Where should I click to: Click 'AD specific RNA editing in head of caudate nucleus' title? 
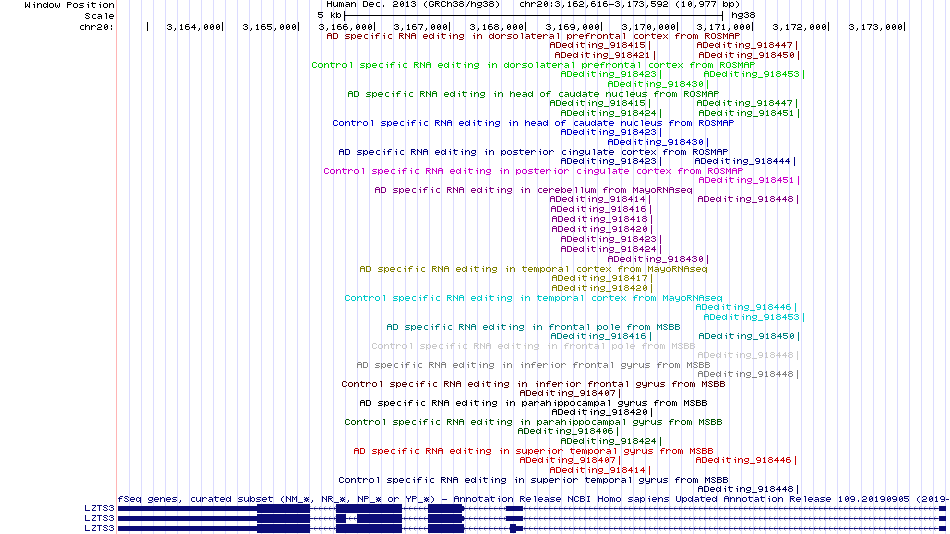[533, 94]
